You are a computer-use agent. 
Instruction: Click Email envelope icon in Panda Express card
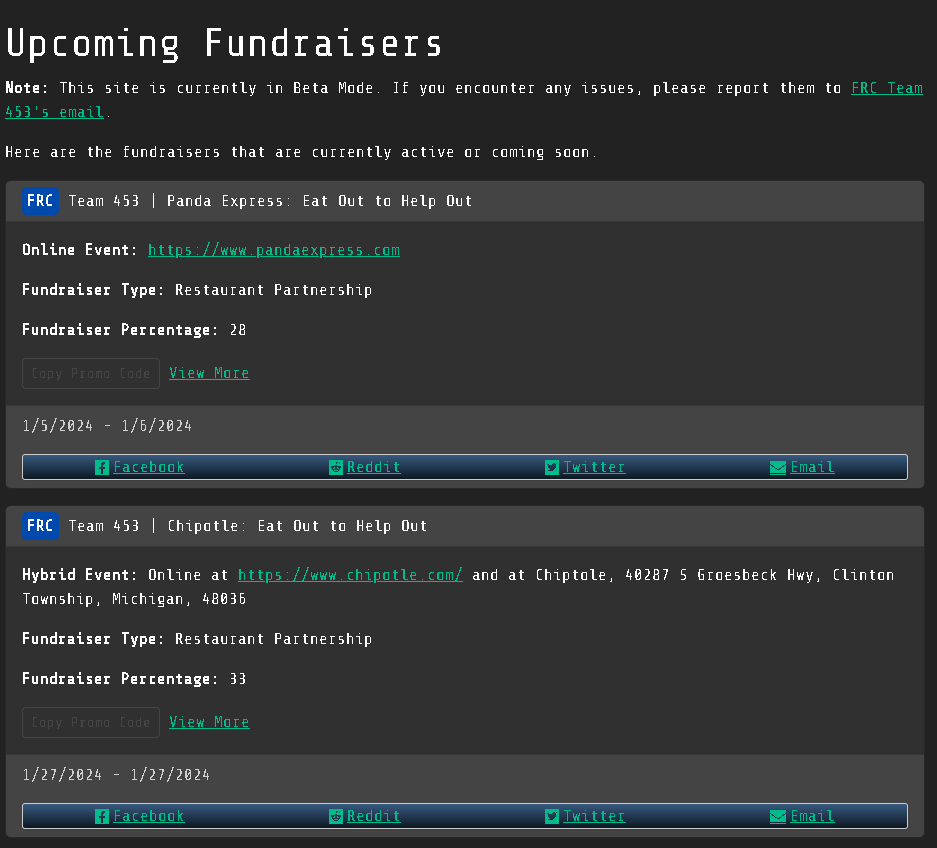(x=777, y=467)
